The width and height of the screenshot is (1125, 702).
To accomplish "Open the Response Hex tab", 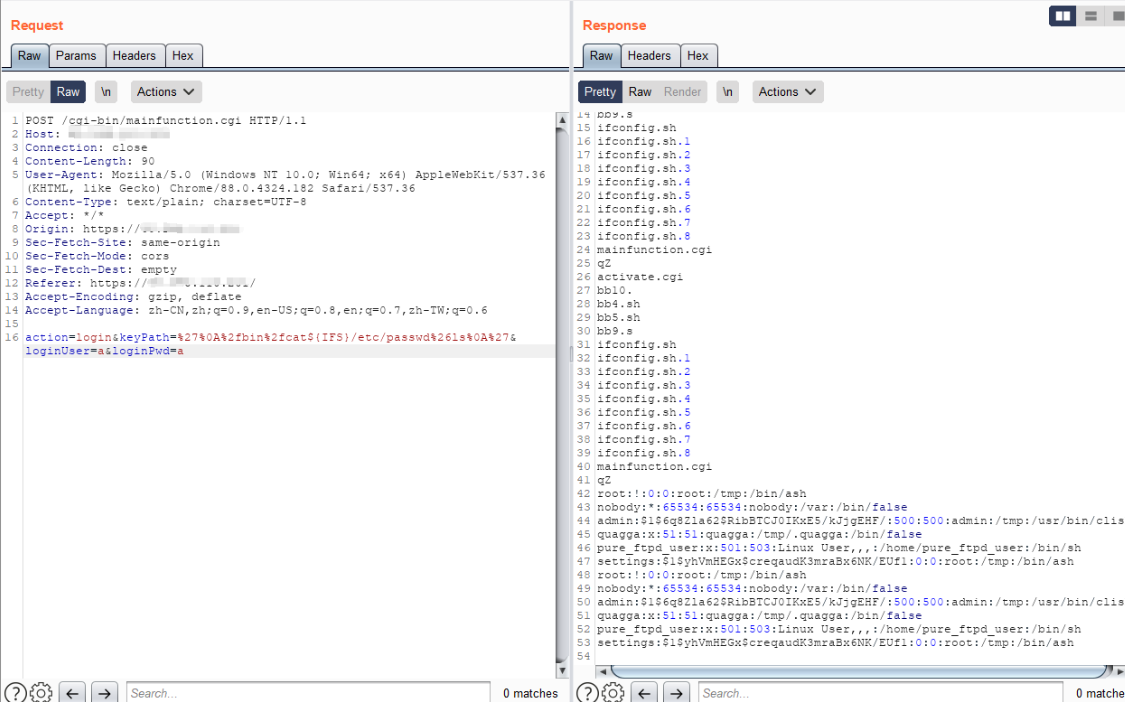I will pos(698,56).
